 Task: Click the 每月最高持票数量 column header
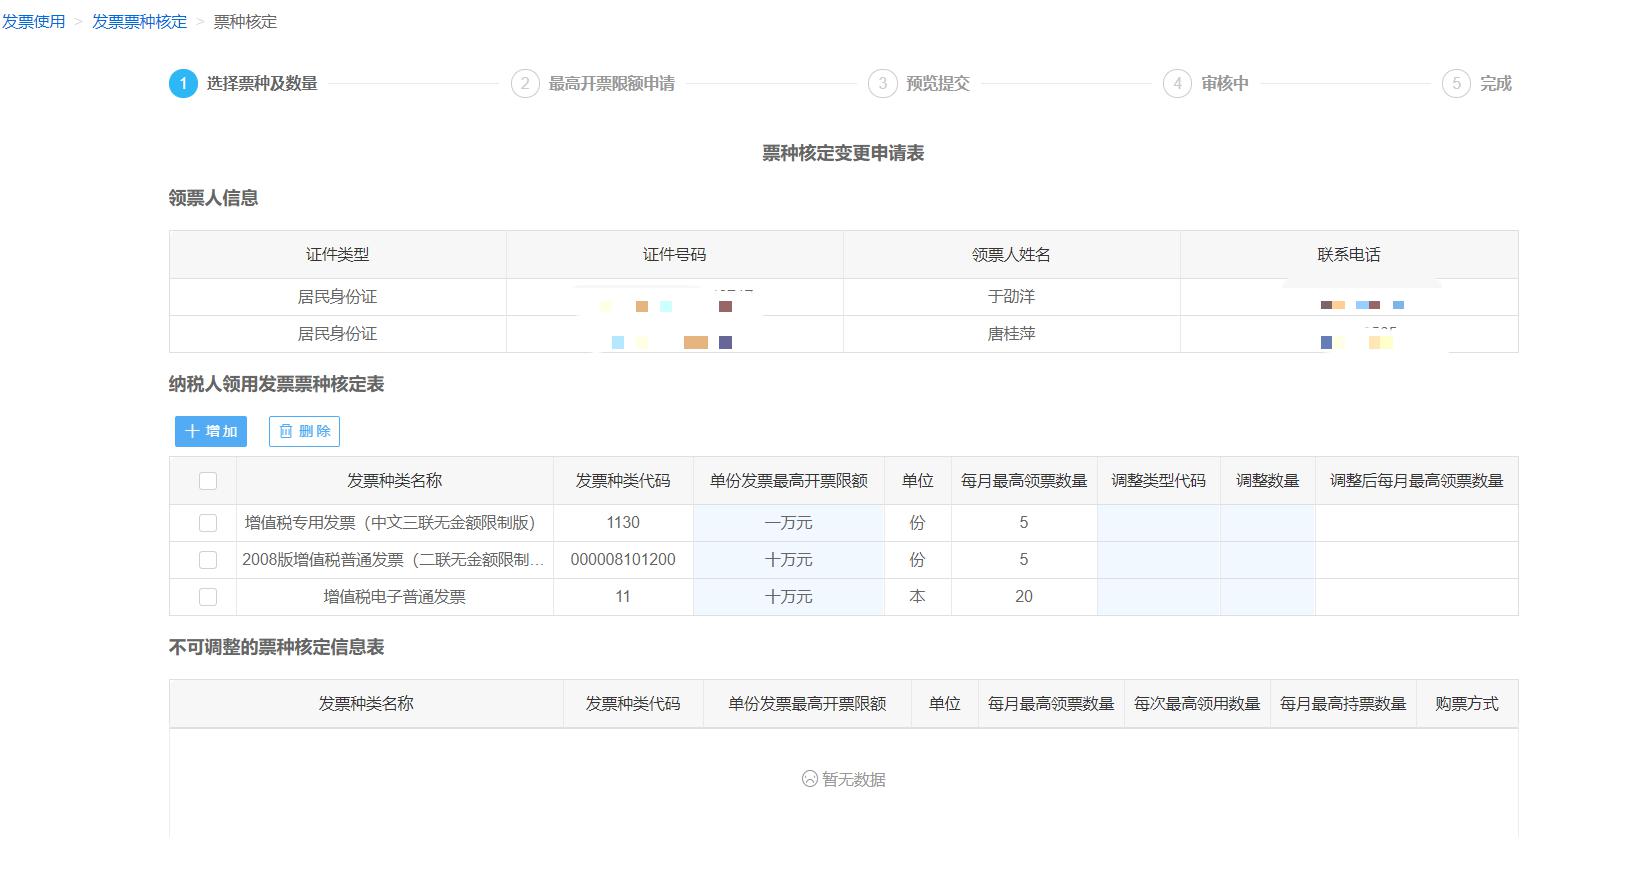pos(1343,704)
